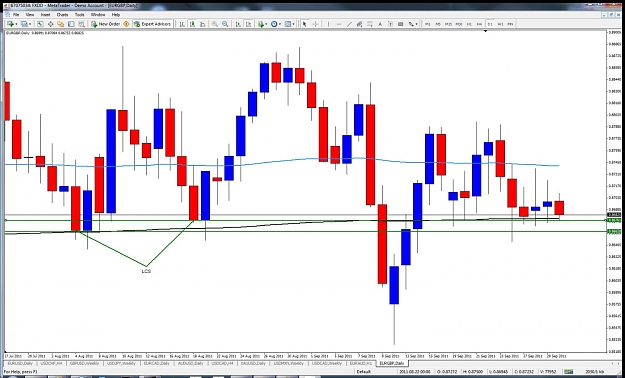Select the Vertical Line drawing tool
The image size is (625, 378).
[x=328, y=24]
